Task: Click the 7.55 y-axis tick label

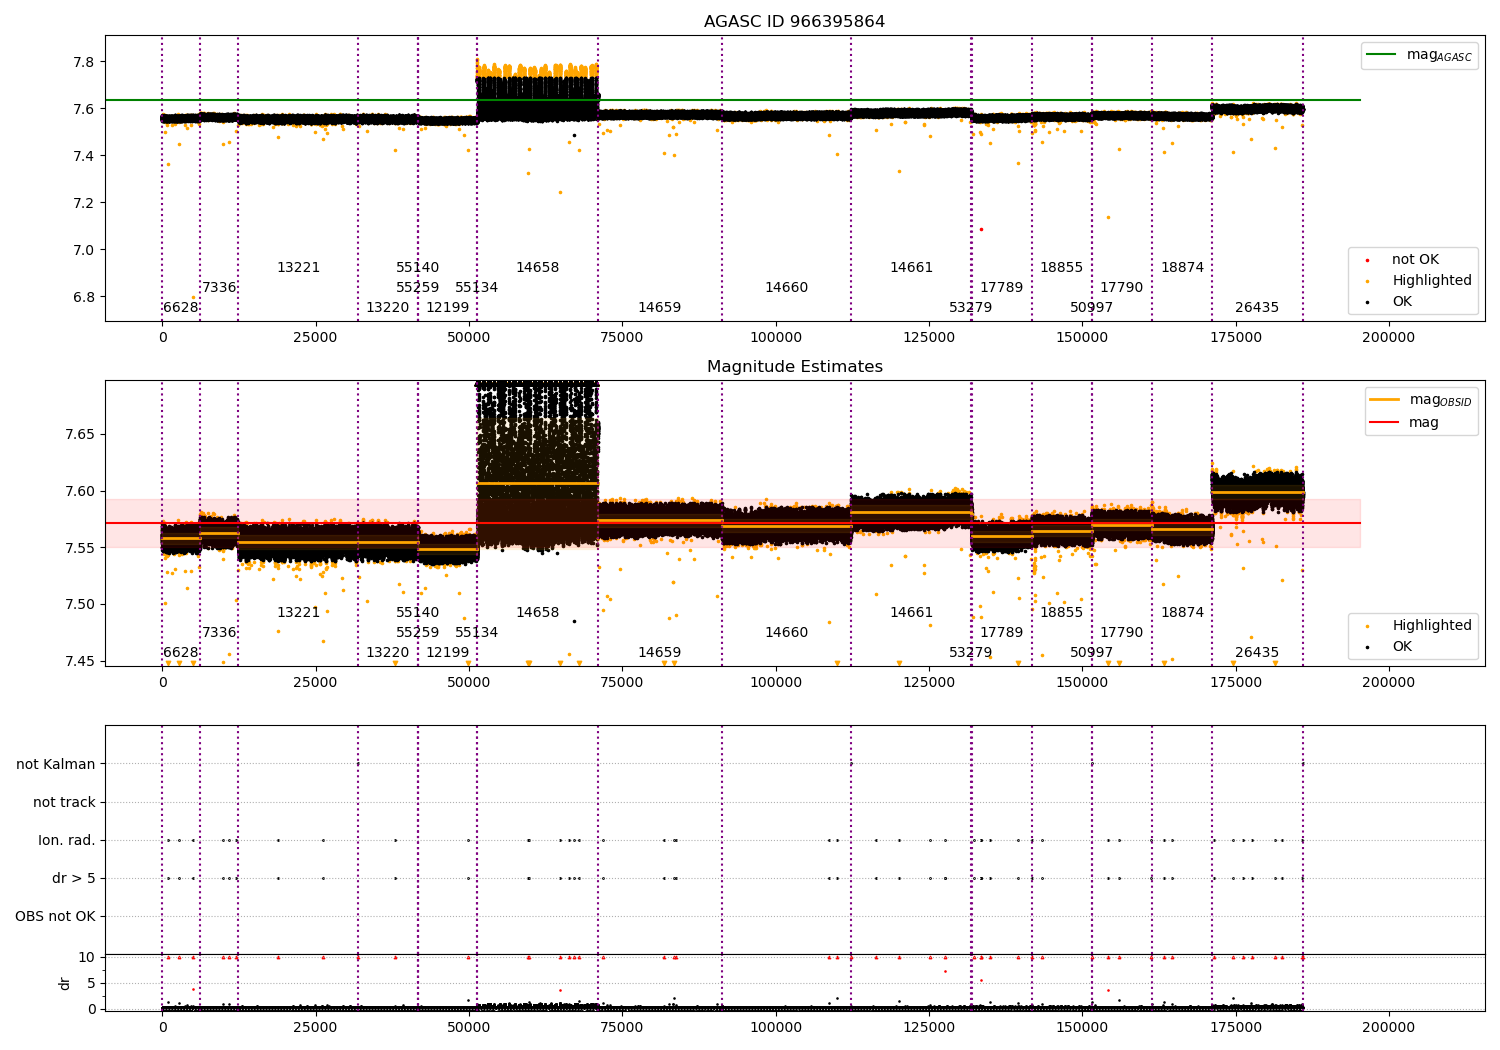Action: (x=79, y=548)
